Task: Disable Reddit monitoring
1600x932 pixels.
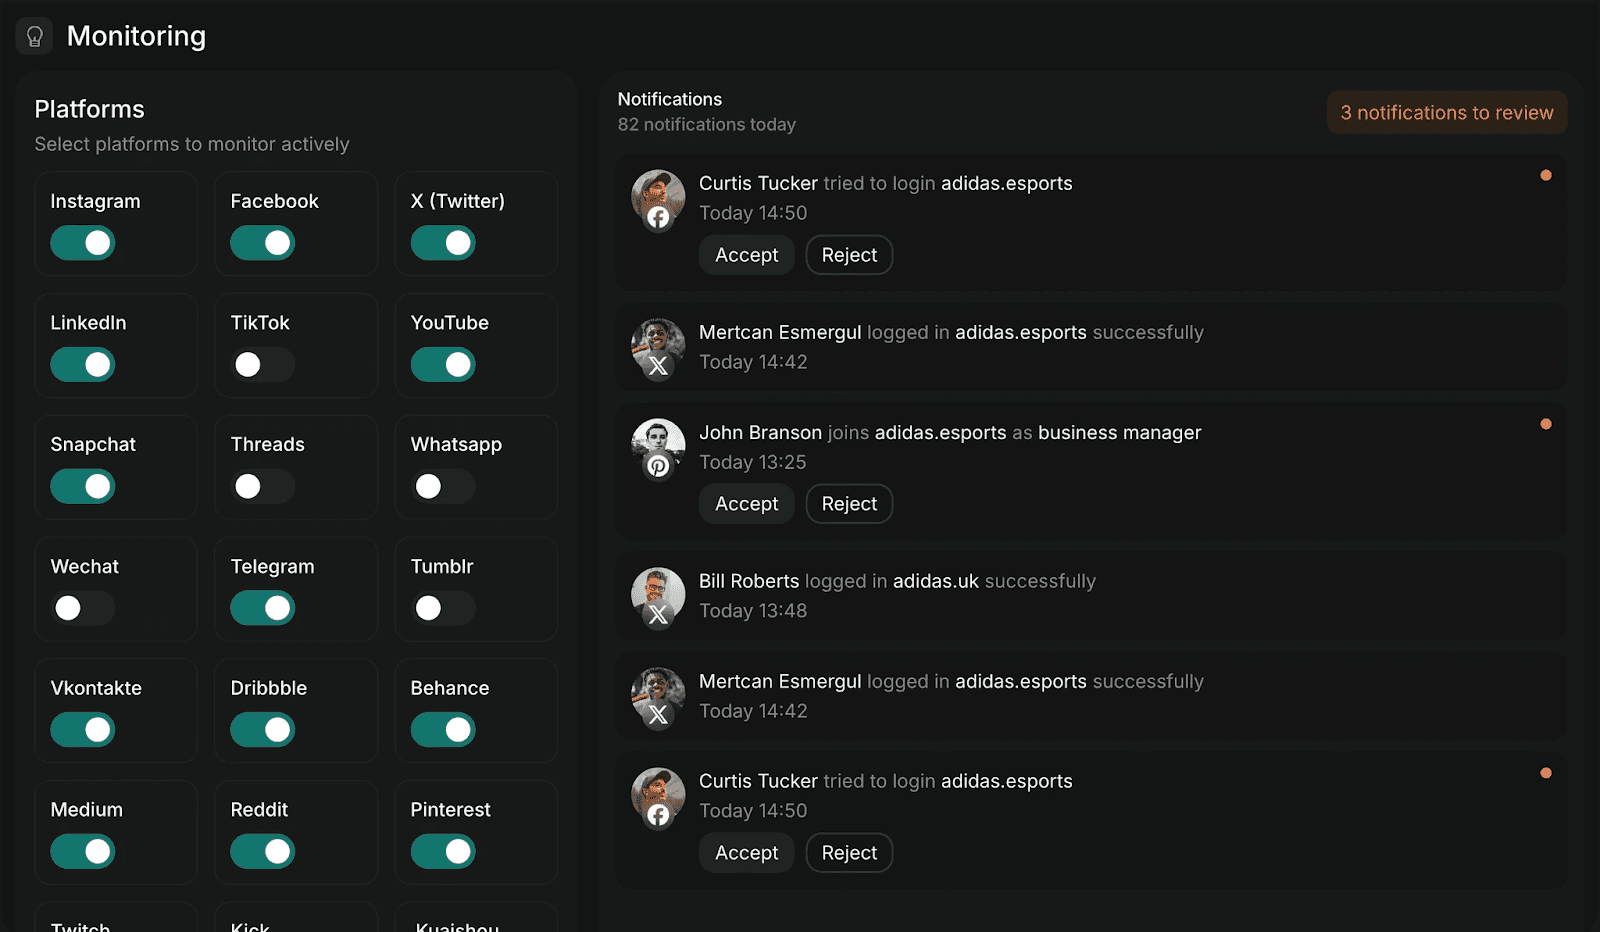Action: pos(263,852)
